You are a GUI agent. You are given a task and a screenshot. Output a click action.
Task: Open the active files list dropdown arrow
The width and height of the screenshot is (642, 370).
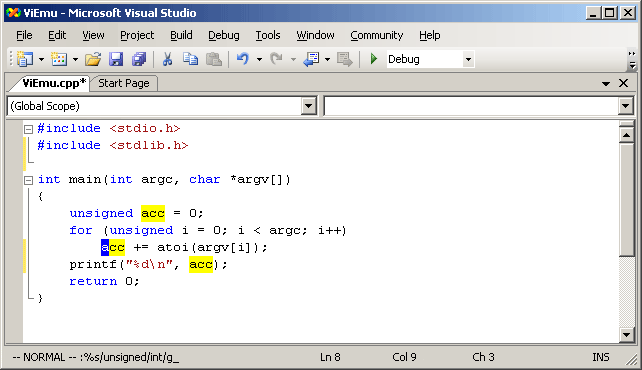click(x=606, y=83)
